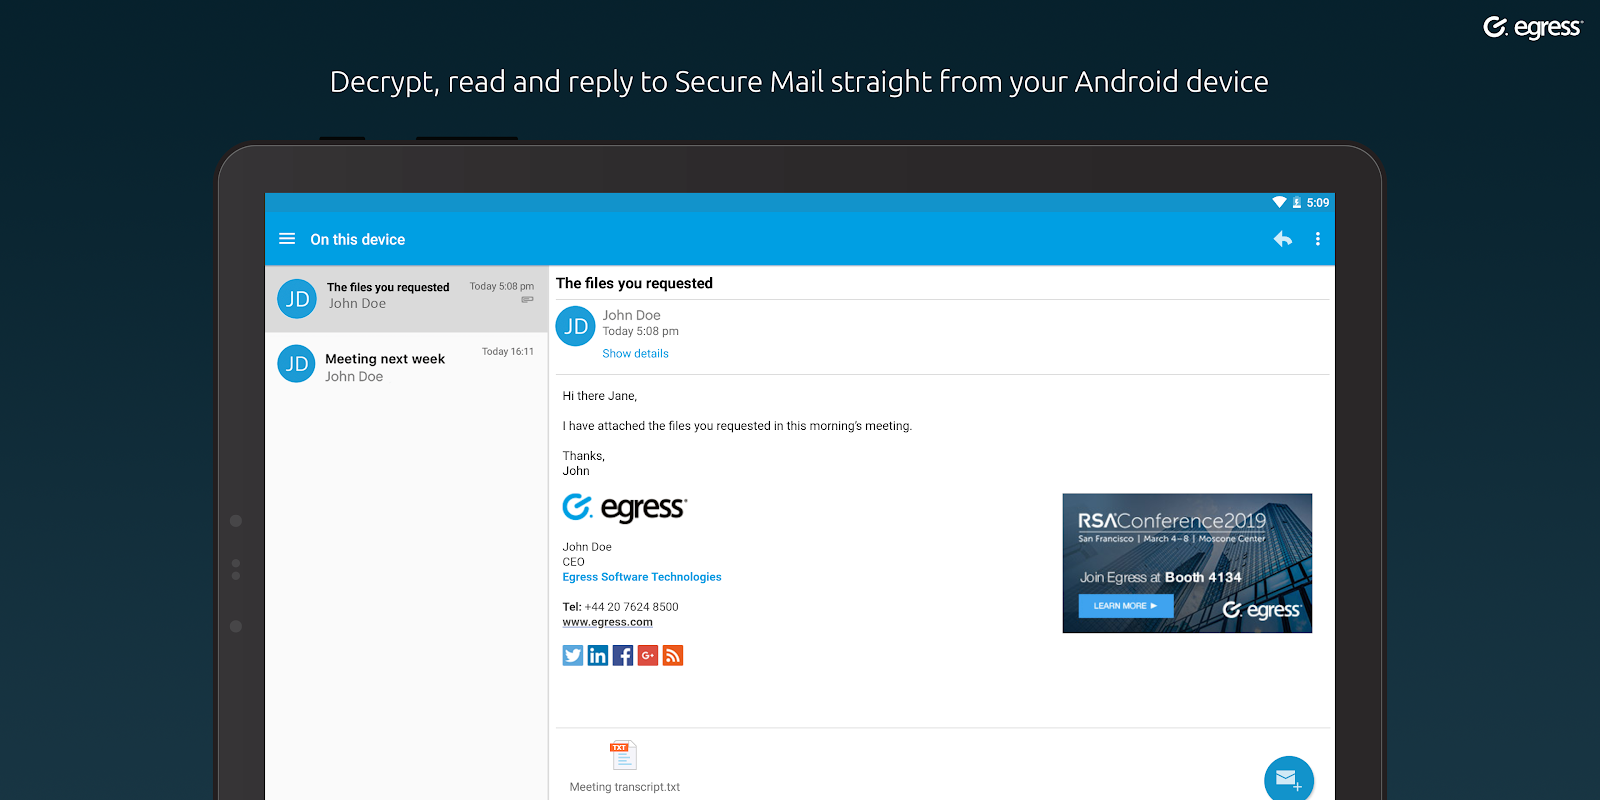Select "The files you requested" email

coord(406,298)
